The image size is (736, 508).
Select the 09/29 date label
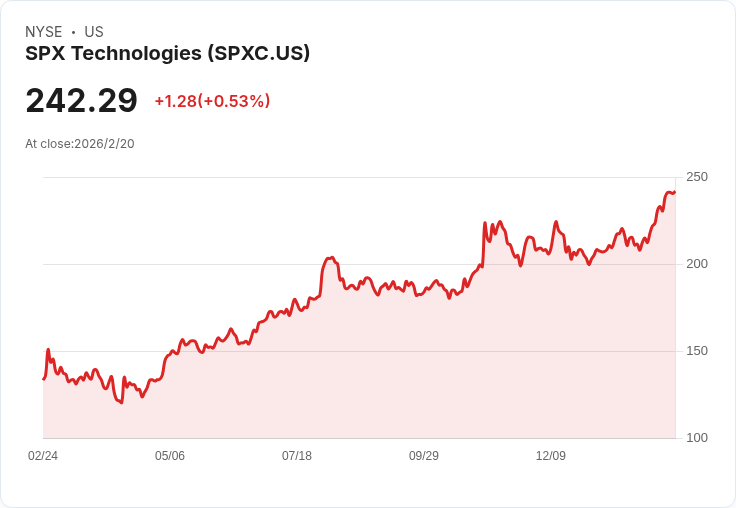point(424,456)
